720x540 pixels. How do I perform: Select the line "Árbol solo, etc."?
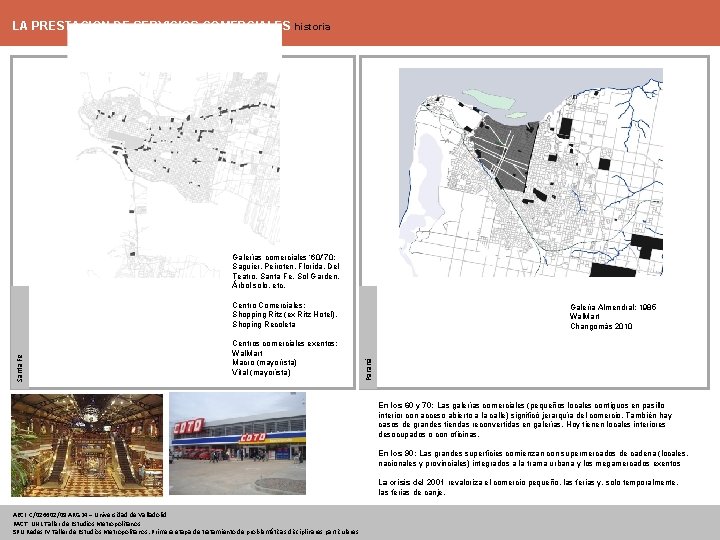click(259, 285)
